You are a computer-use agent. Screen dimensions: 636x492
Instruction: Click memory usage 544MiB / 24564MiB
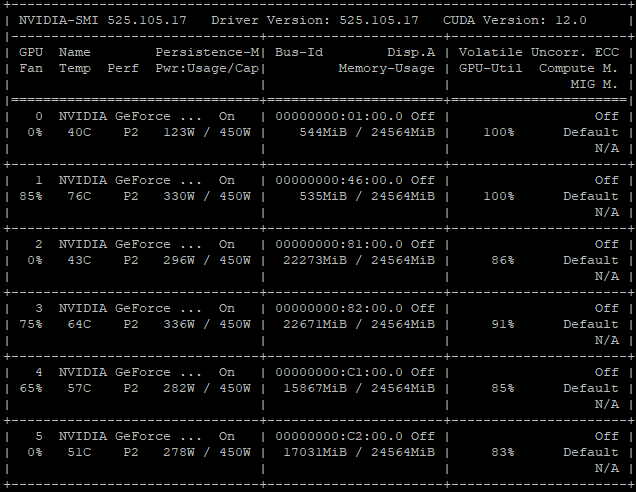click(x=367, y=132)
